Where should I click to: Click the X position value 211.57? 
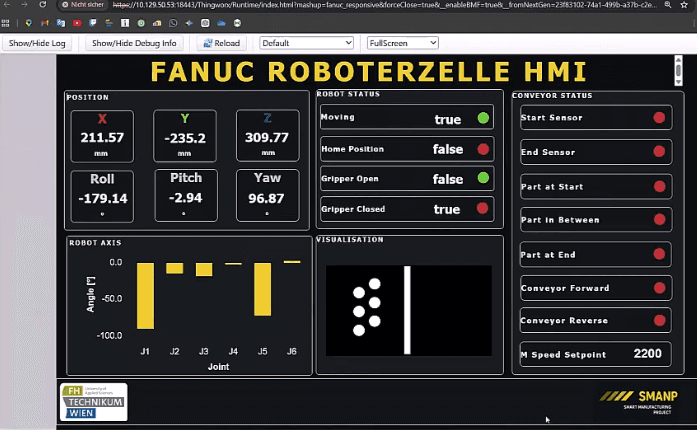point(102,137)
